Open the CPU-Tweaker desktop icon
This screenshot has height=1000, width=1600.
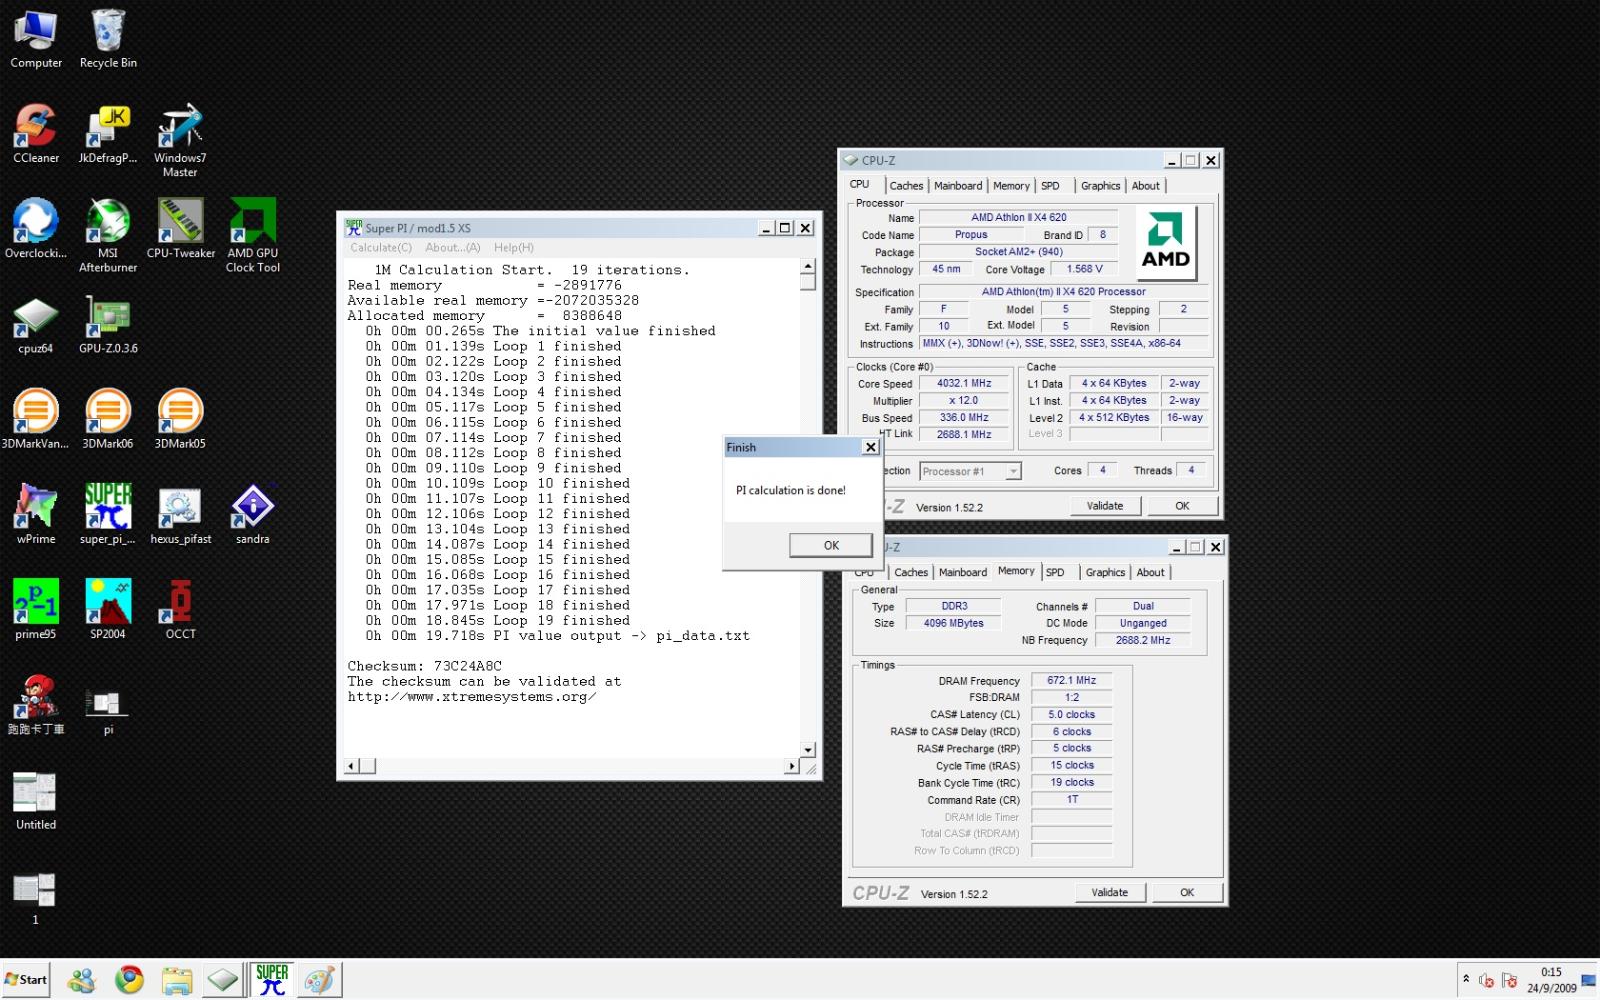(x=180, y=229)
